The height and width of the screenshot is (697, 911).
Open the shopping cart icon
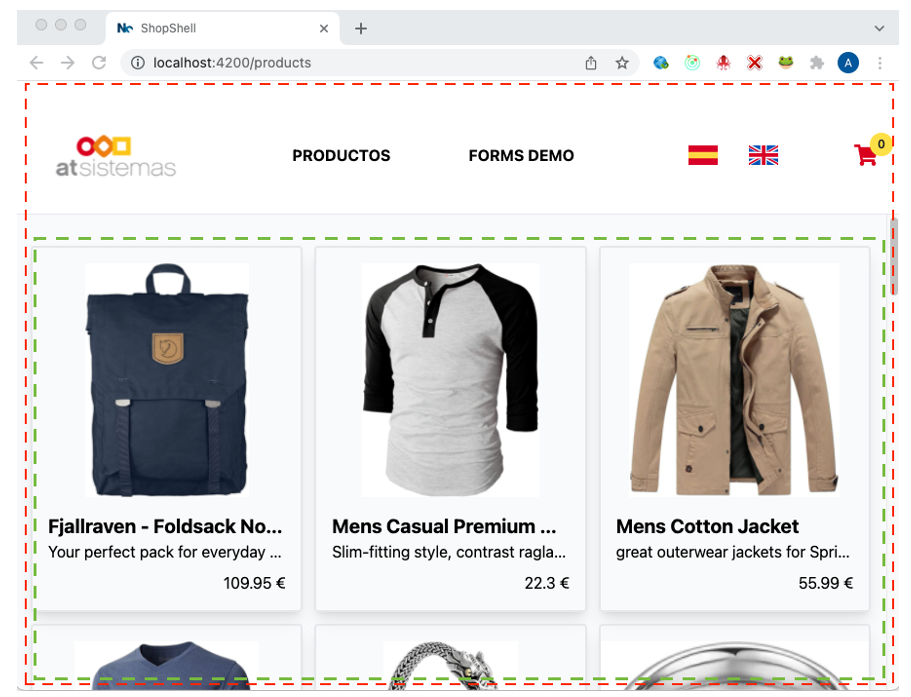(865, 155)
